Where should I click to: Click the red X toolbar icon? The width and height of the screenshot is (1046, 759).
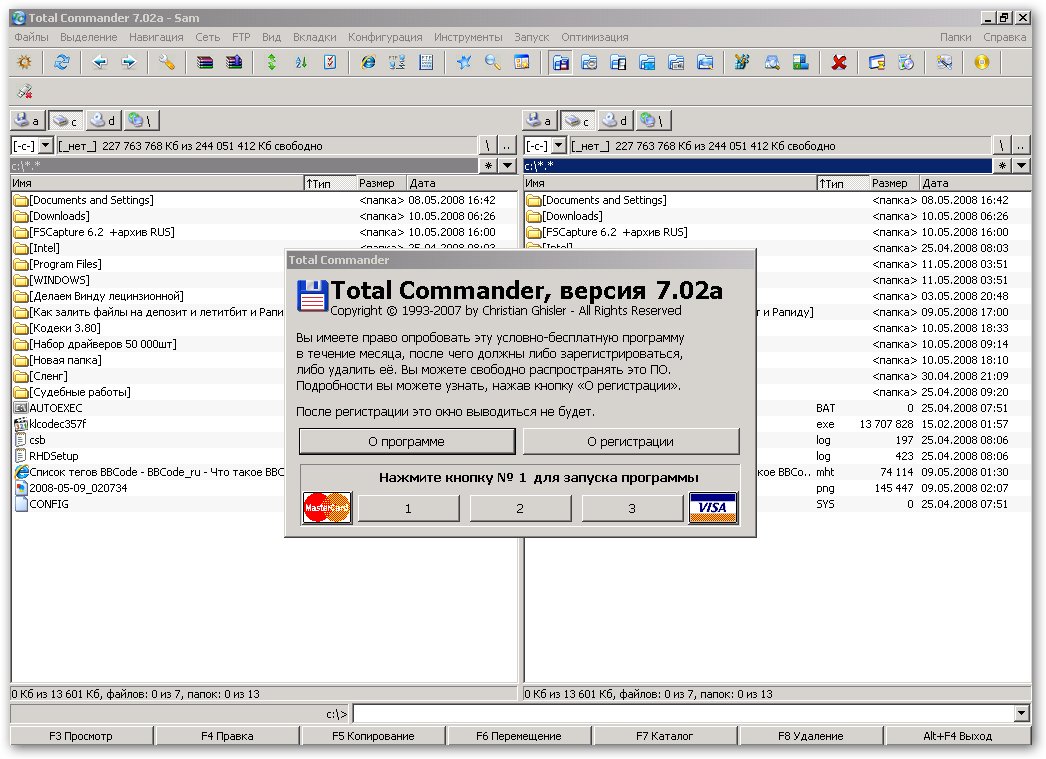839,63
